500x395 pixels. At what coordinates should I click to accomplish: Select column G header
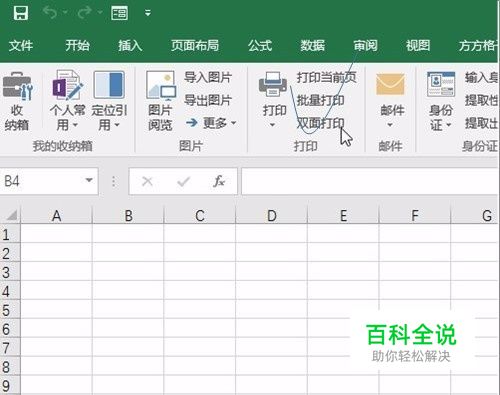(x=475, y=215)
